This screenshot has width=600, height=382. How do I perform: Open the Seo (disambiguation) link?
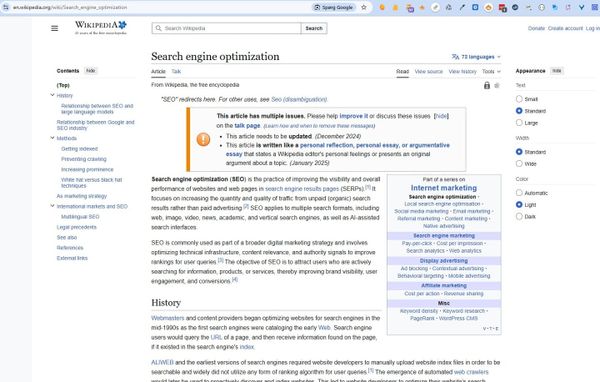point(299,100)
